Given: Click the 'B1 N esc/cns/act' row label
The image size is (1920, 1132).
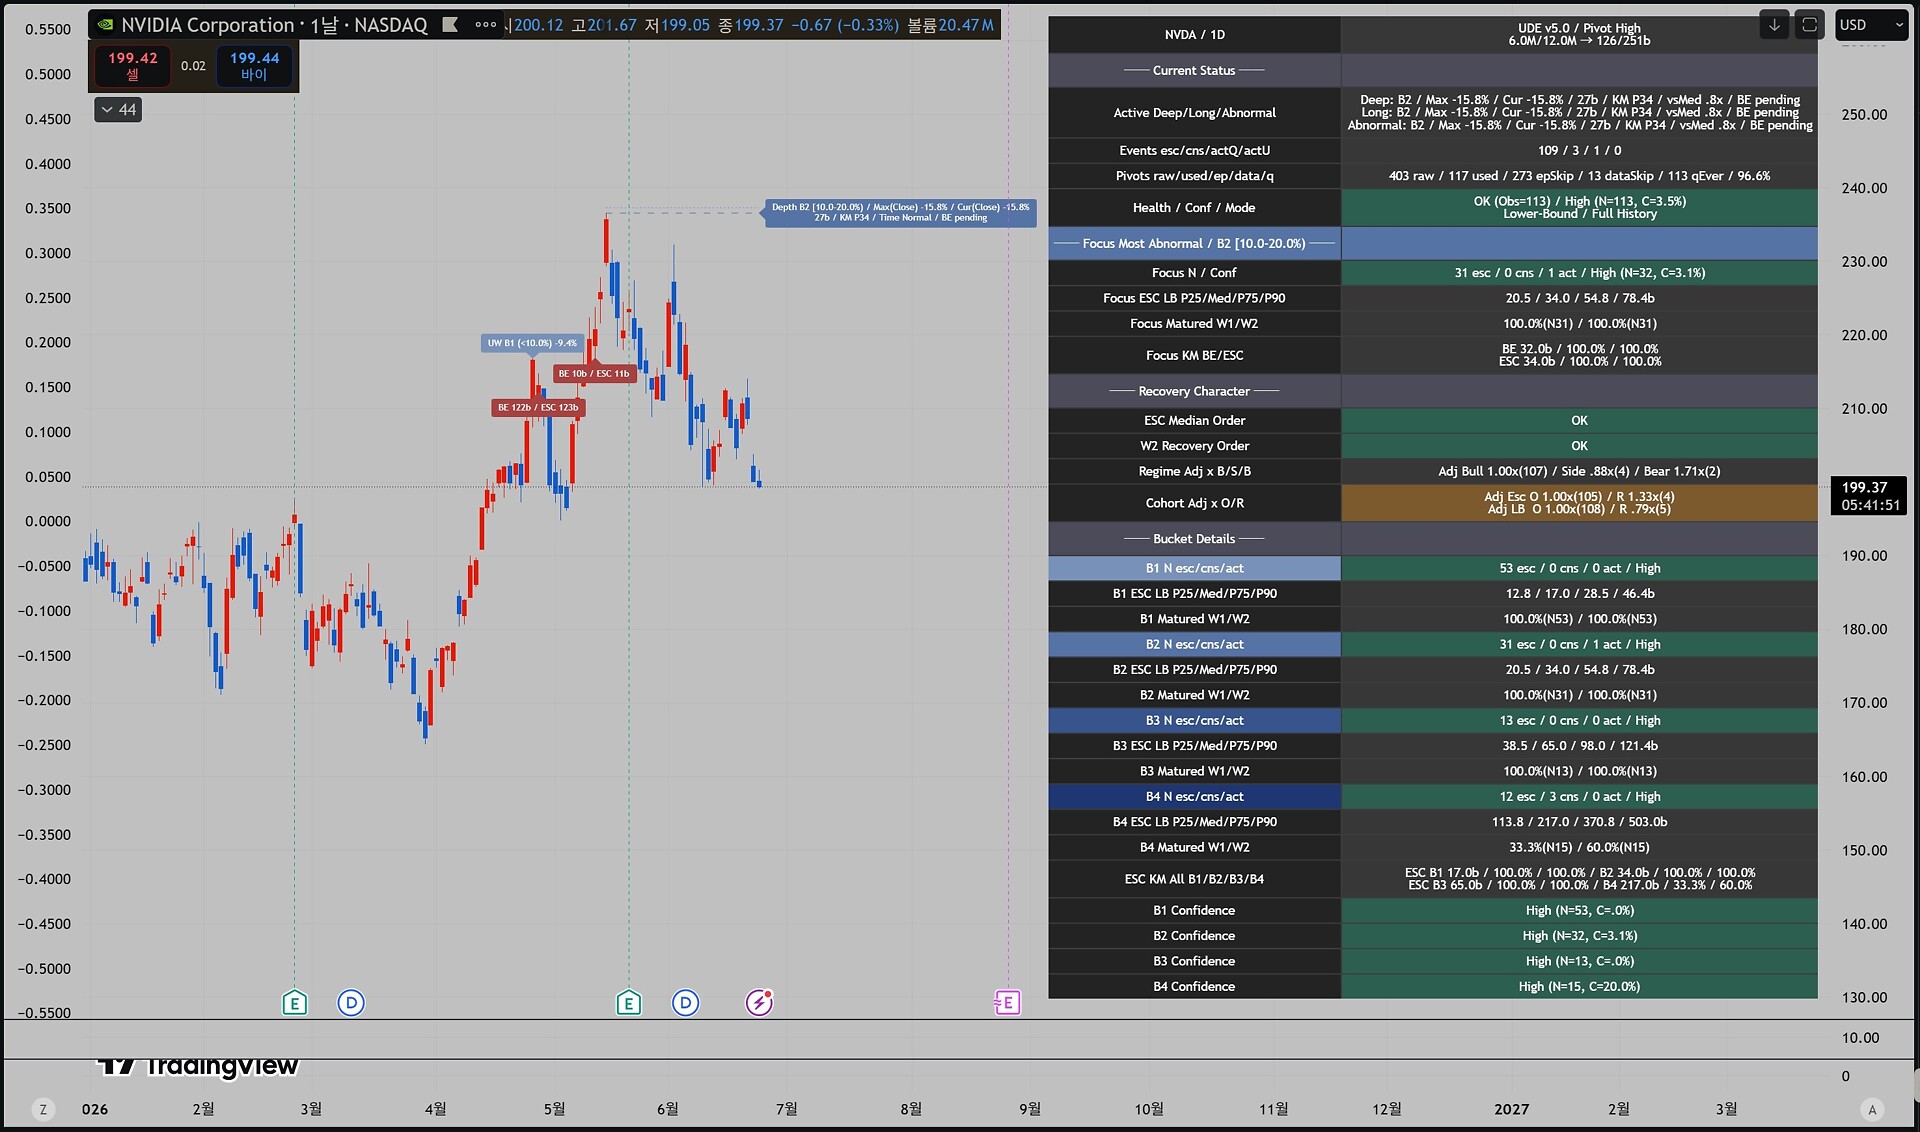Looking at the screenshot, I should [1194, 568].
